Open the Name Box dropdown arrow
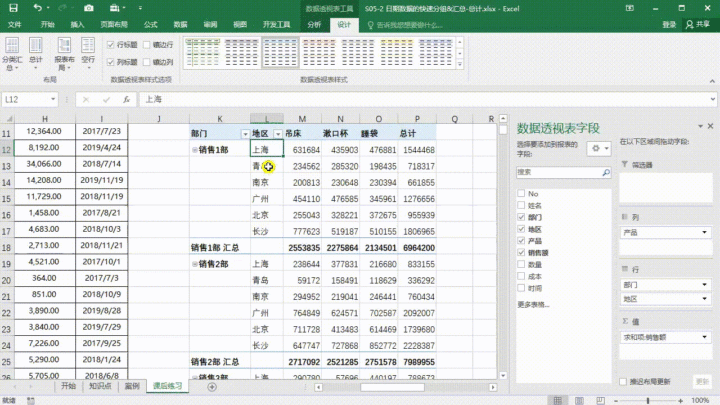Viewport: 720px width, 405px height. pos(53,99)
